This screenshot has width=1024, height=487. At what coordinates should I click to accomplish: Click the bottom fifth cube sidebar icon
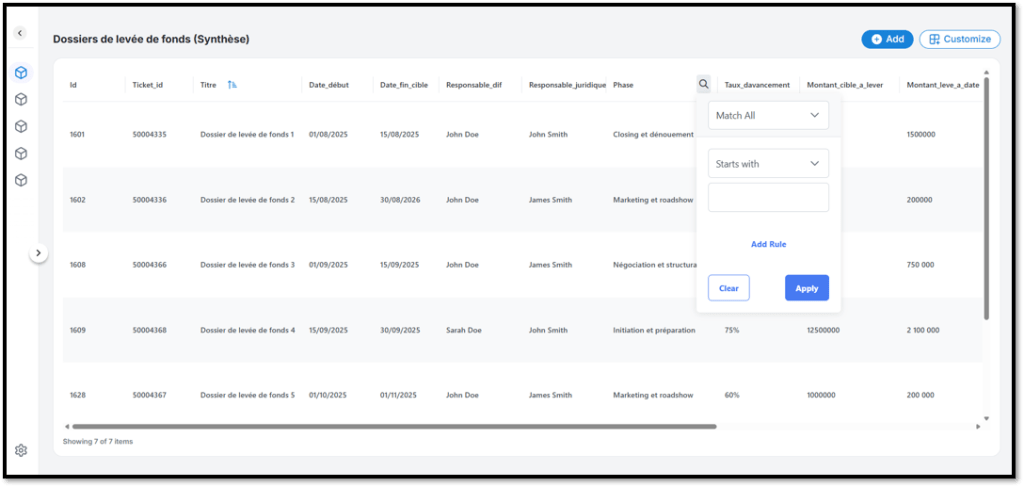point(21,180)
